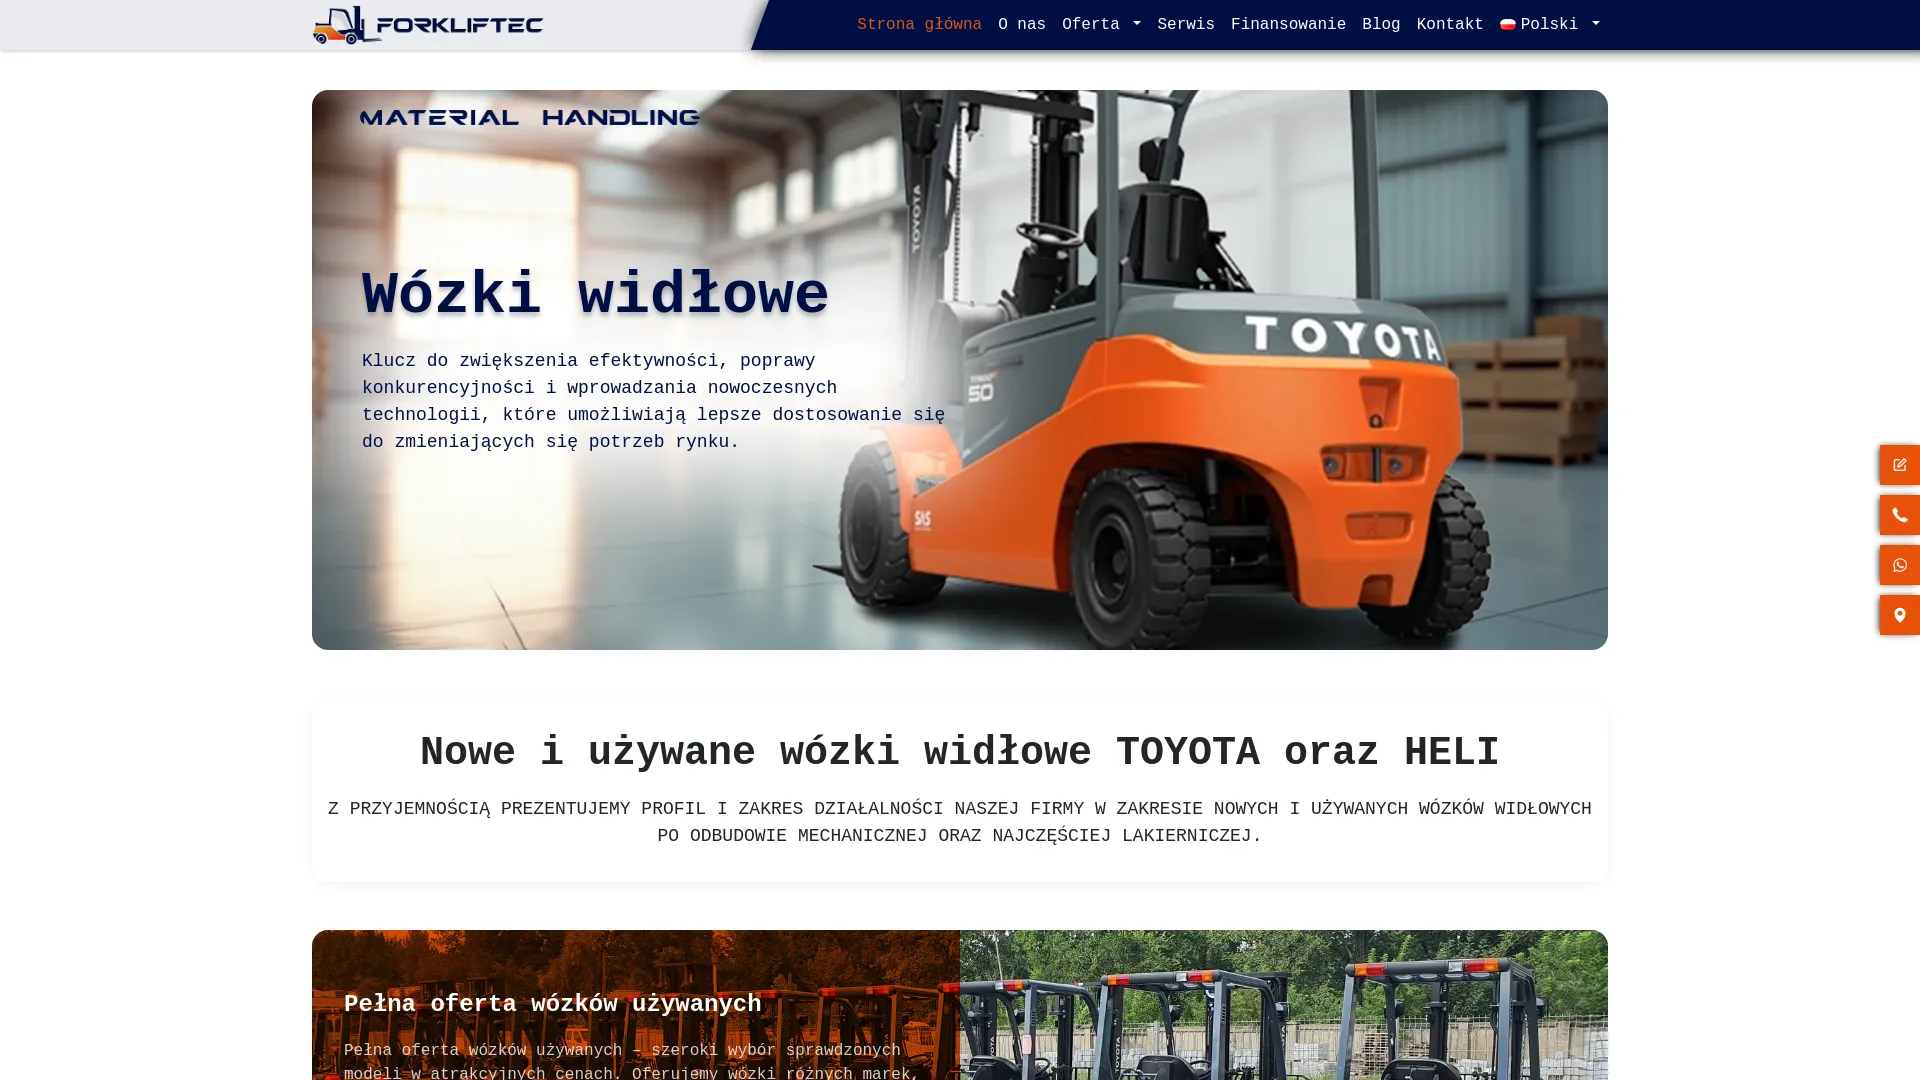Click the Forkliftec logo
Screen dimensions: 1920x1080
[428, 25]
